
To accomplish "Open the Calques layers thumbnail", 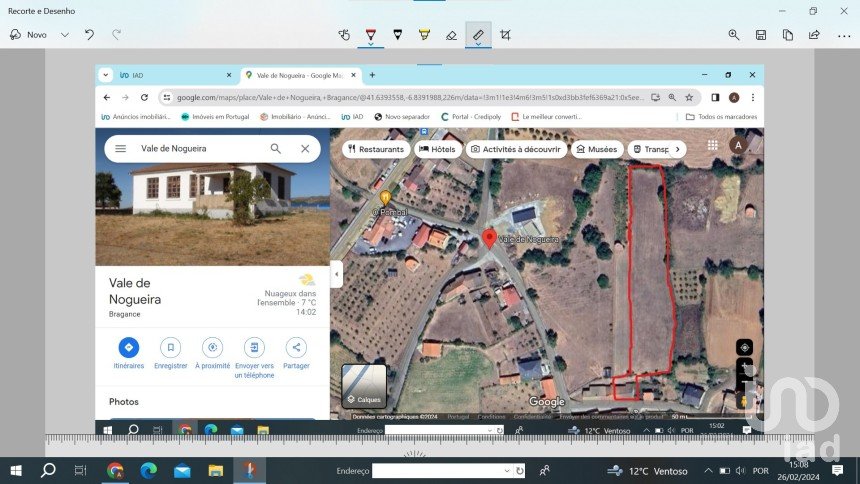I will pyautogui.click(x=364, y=386).
